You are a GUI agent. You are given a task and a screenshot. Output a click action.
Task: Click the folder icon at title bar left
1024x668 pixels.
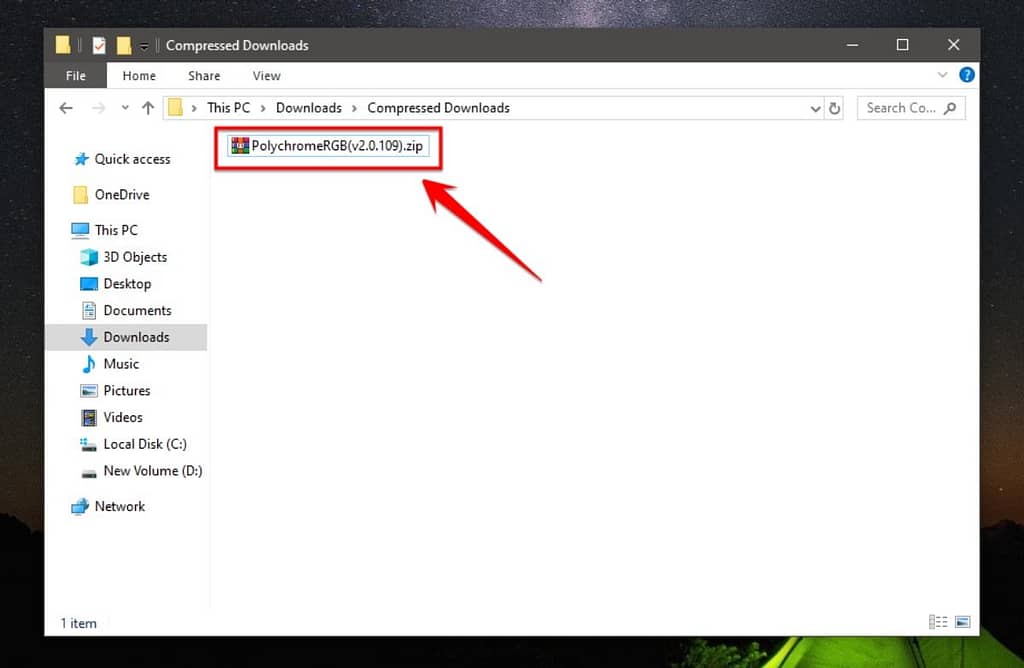(63, 45)
